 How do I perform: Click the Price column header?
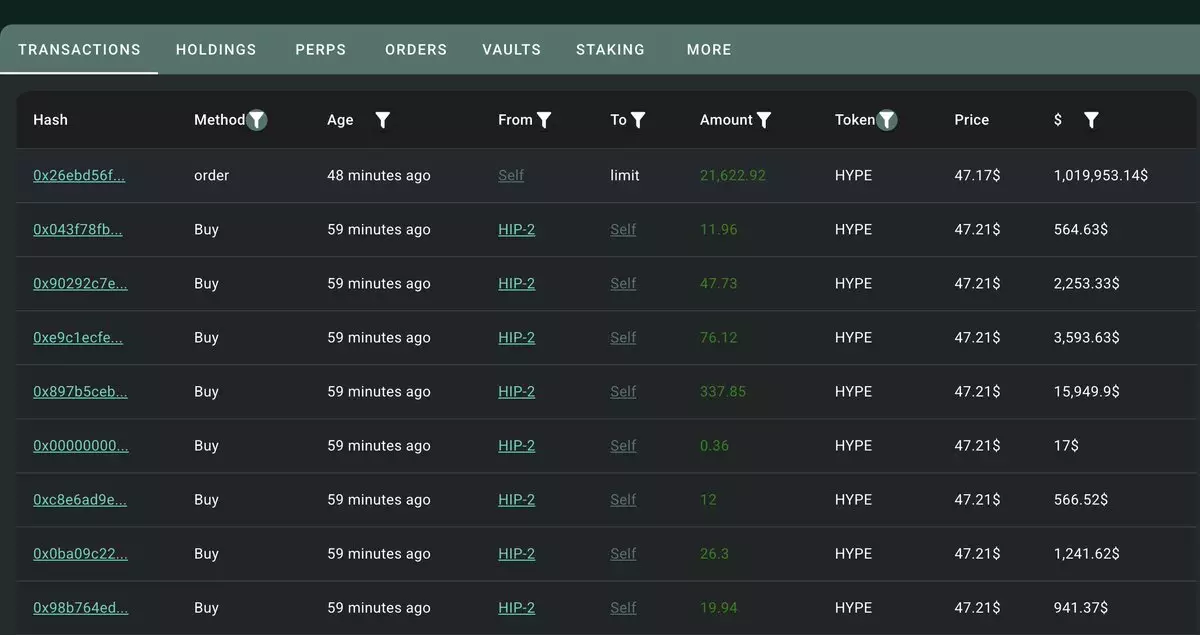971,120
